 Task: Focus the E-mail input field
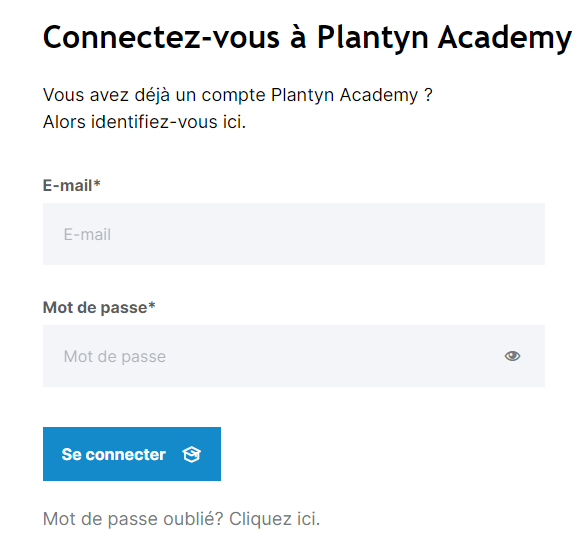(x=294, y=234)
